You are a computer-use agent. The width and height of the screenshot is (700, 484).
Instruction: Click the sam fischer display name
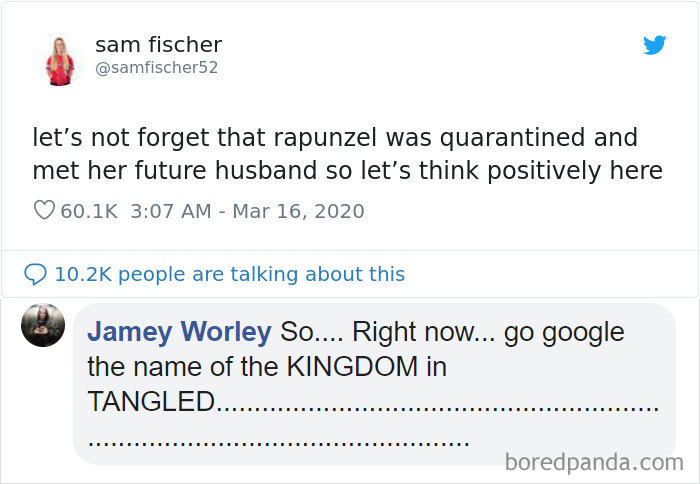pos(158,45)
